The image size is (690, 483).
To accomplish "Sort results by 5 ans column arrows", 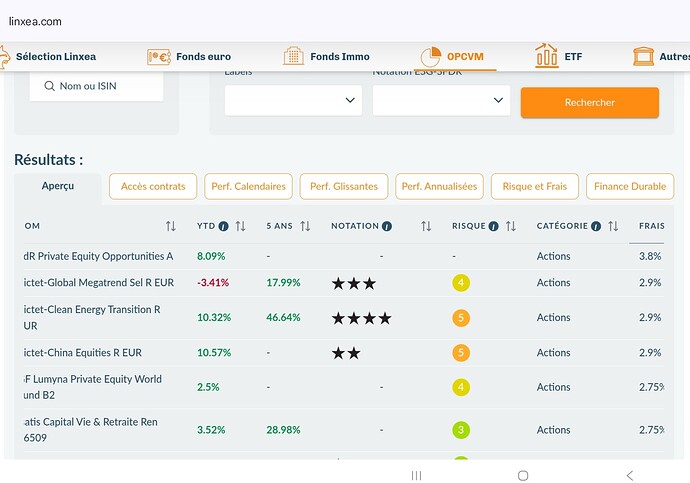I will 305,226.
